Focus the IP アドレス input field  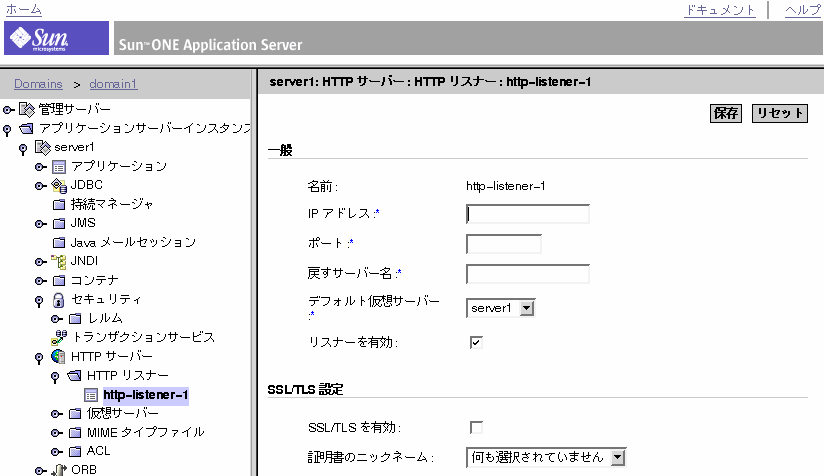click(528, 214)
